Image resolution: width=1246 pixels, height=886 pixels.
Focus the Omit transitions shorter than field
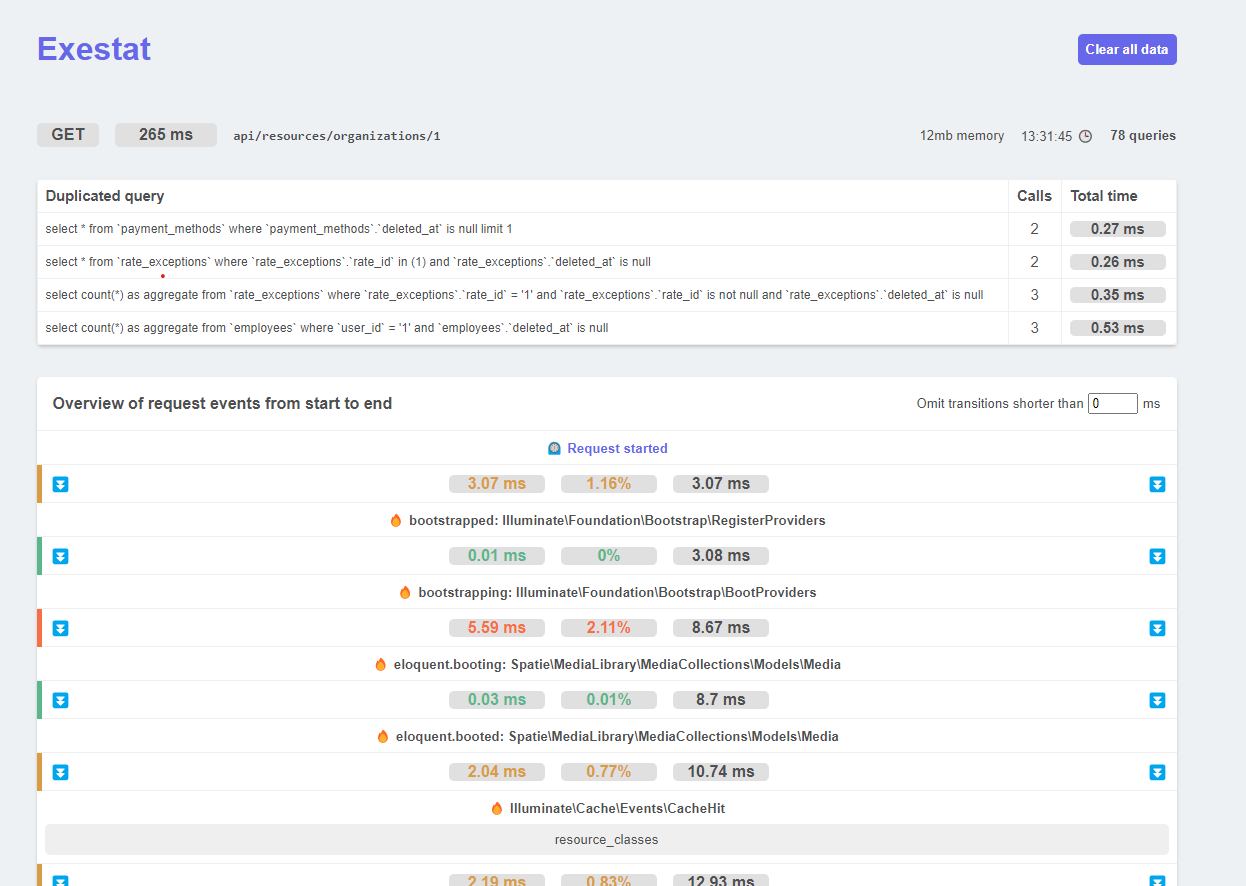(x=1112, y=404)
